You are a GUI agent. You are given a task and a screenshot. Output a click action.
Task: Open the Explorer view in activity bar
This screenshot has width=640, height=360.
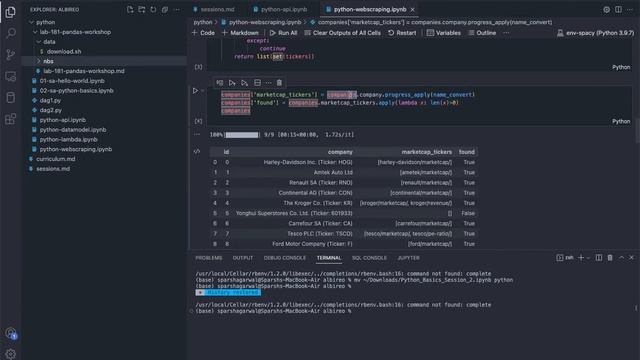(11, 12)
